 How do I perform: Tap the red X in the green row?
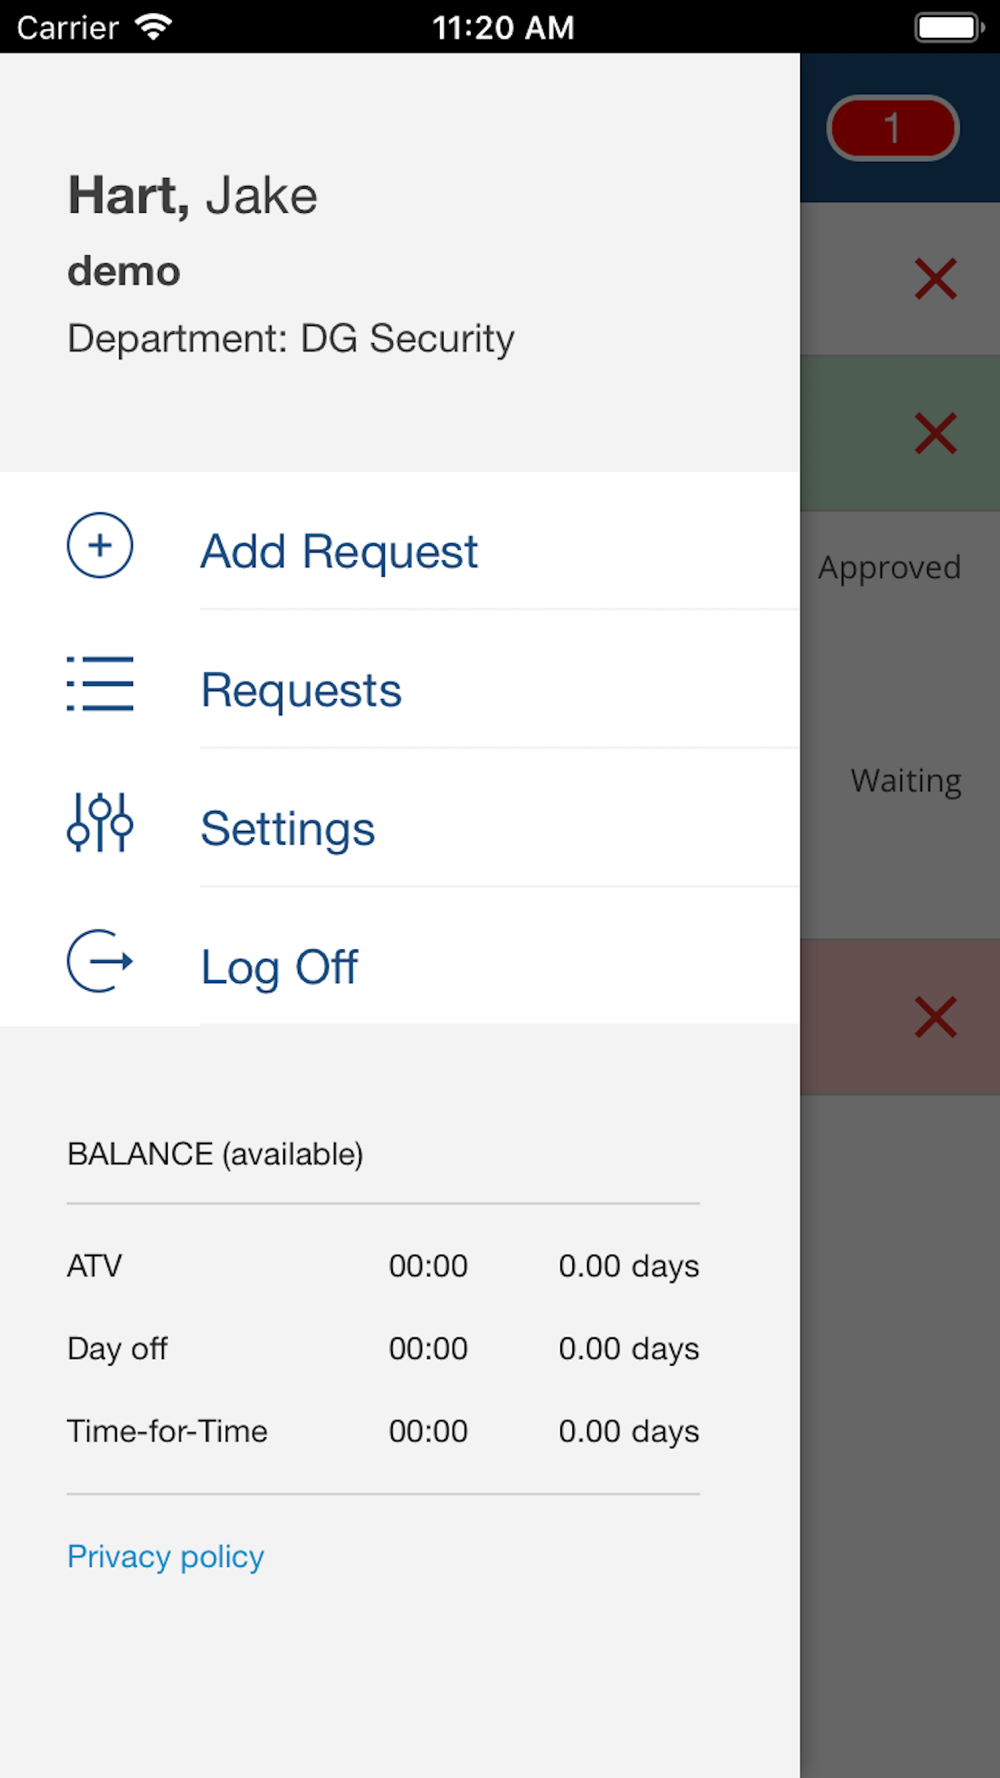[935, 433]
